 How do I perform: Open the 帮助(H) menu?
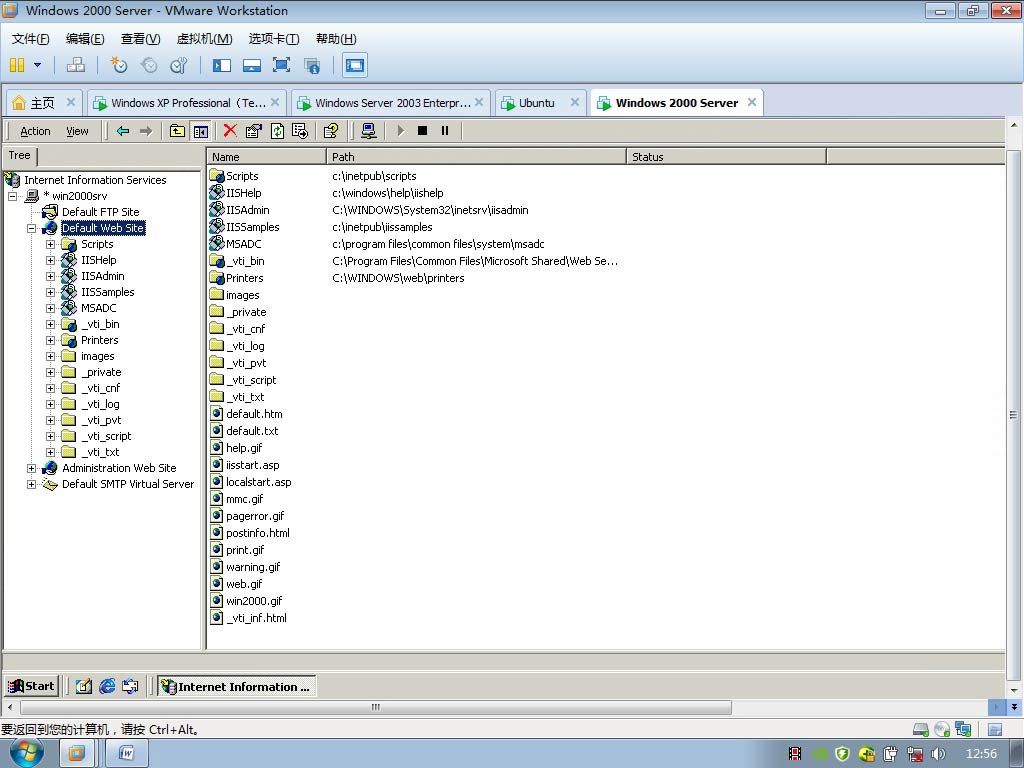(x=336, y=39)
